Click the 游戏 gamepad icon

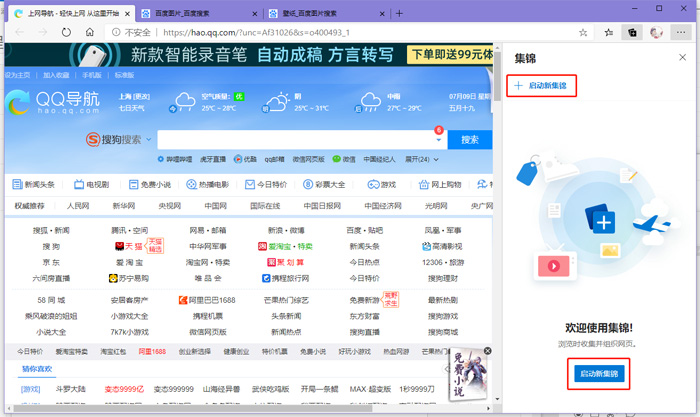pyautogui.click(x=373, y=184)
